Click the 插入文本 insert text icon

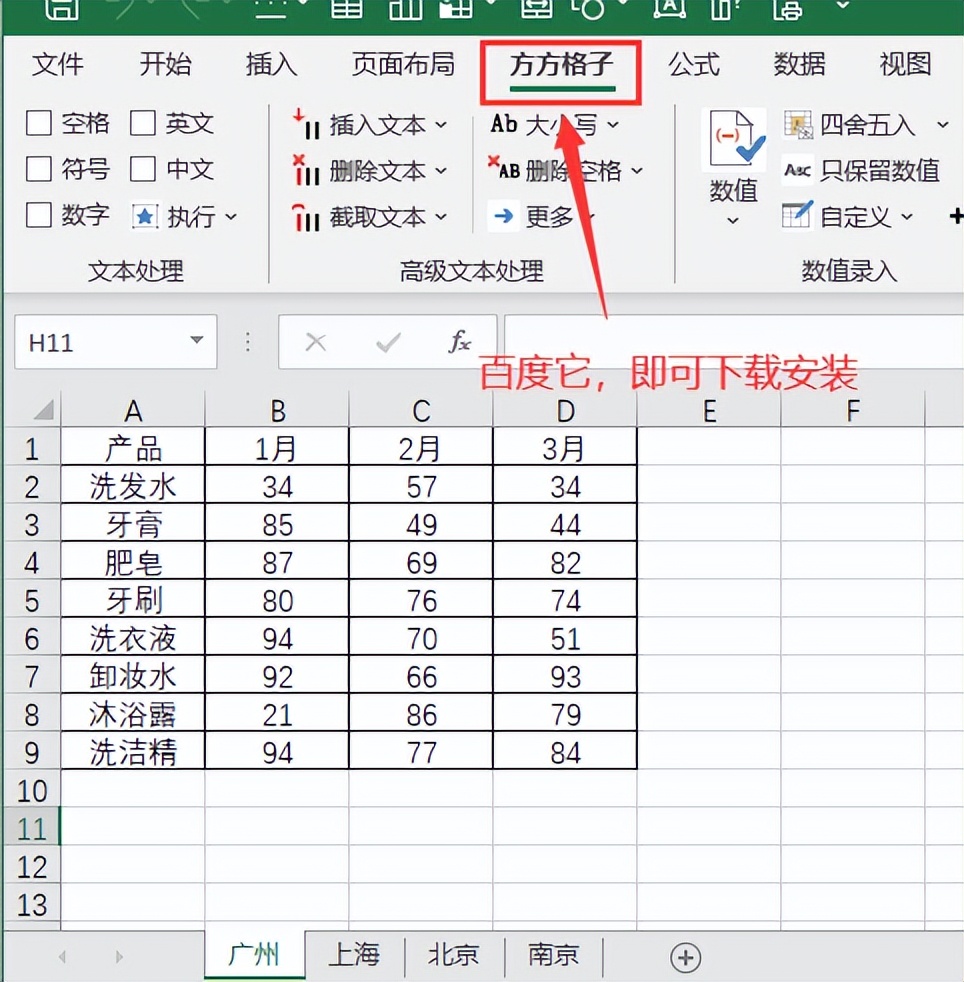(x=306, y=125)
